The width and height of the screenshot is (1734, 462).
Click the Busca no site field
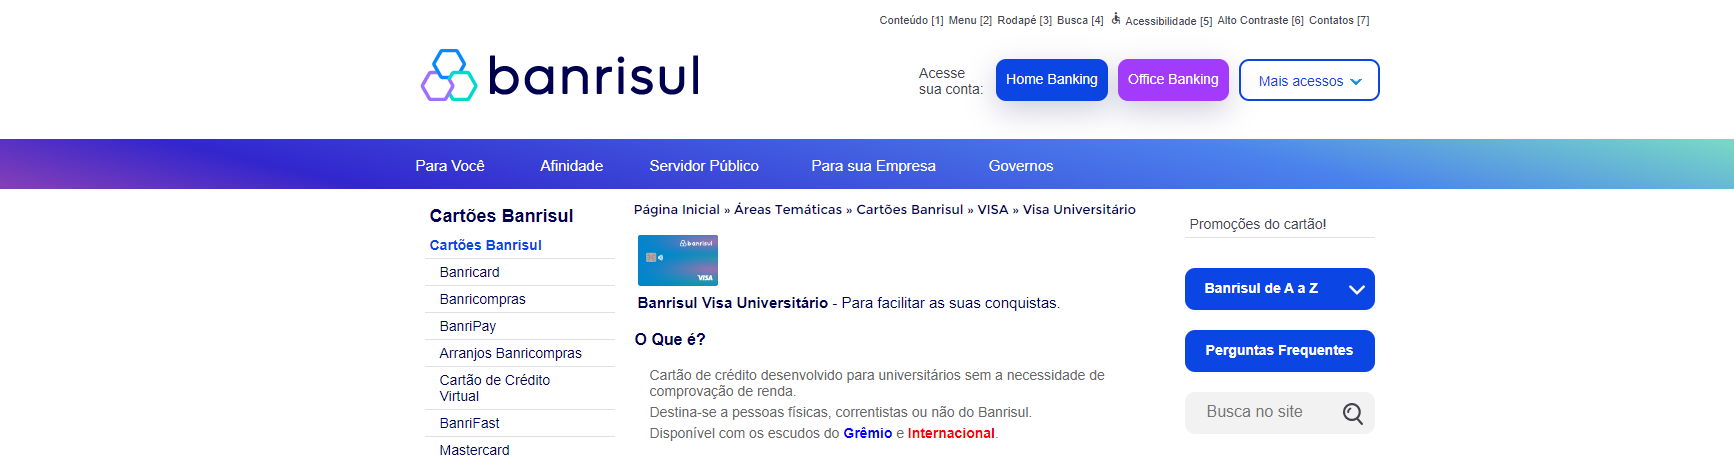click(1260, 412)
